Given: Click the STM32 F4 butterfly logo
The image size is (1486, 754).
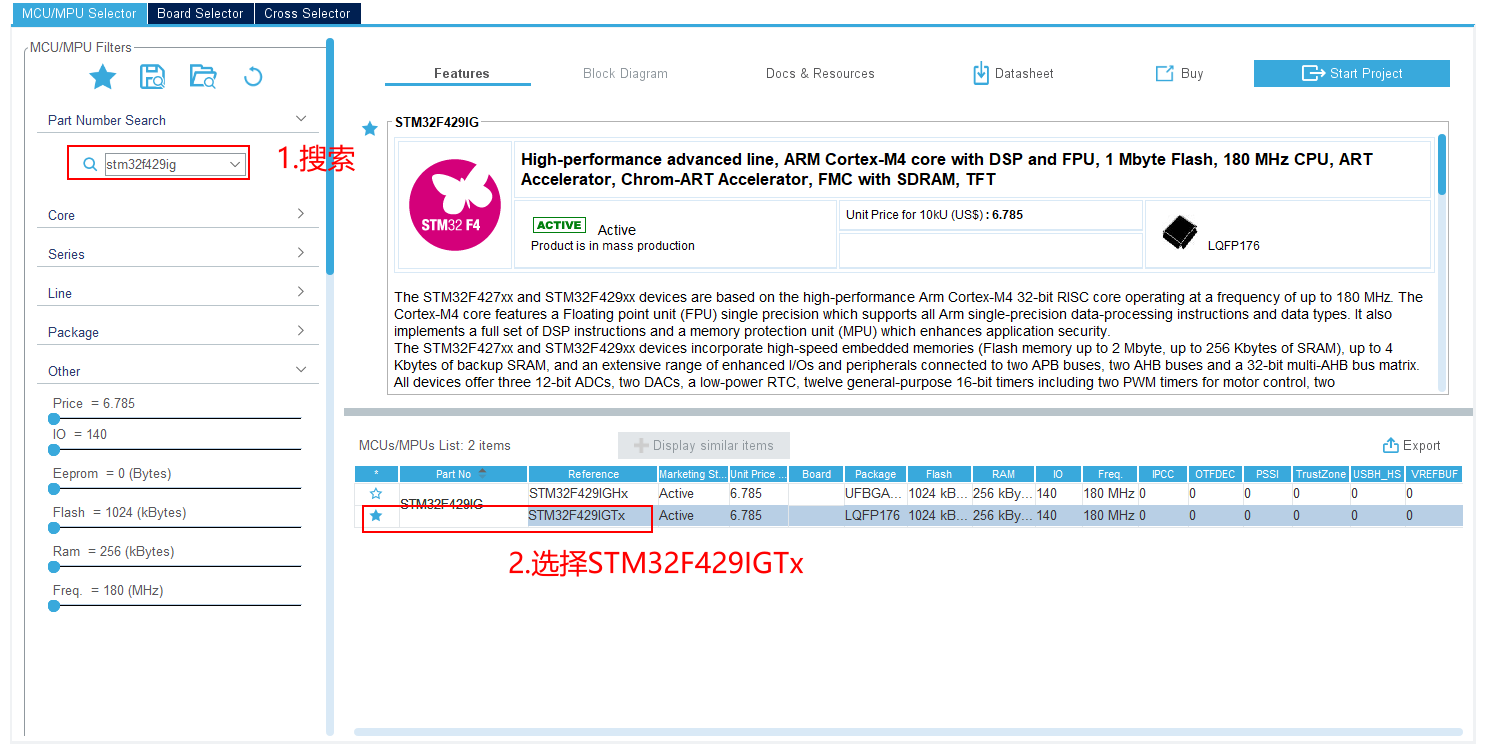Looking at the screenshot, I should (454, 205).
